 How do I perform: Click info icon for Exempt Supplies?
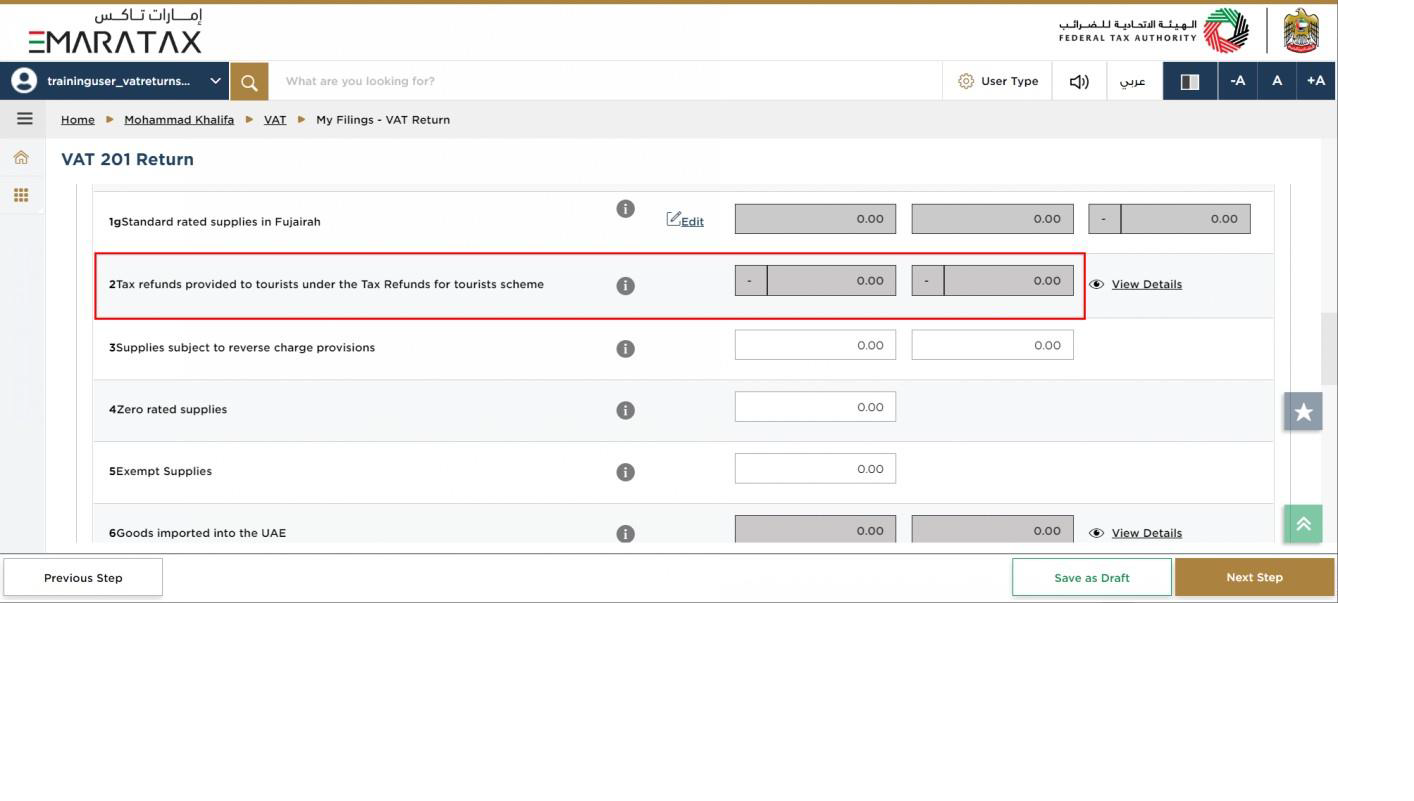click(x=625, y=472)
